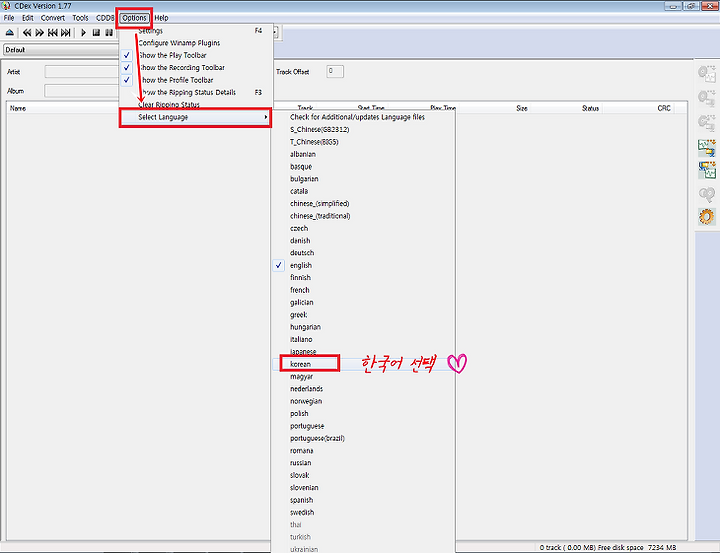Select nederlands language
This screenshot has width=720, height=553.
pos(363,389)
